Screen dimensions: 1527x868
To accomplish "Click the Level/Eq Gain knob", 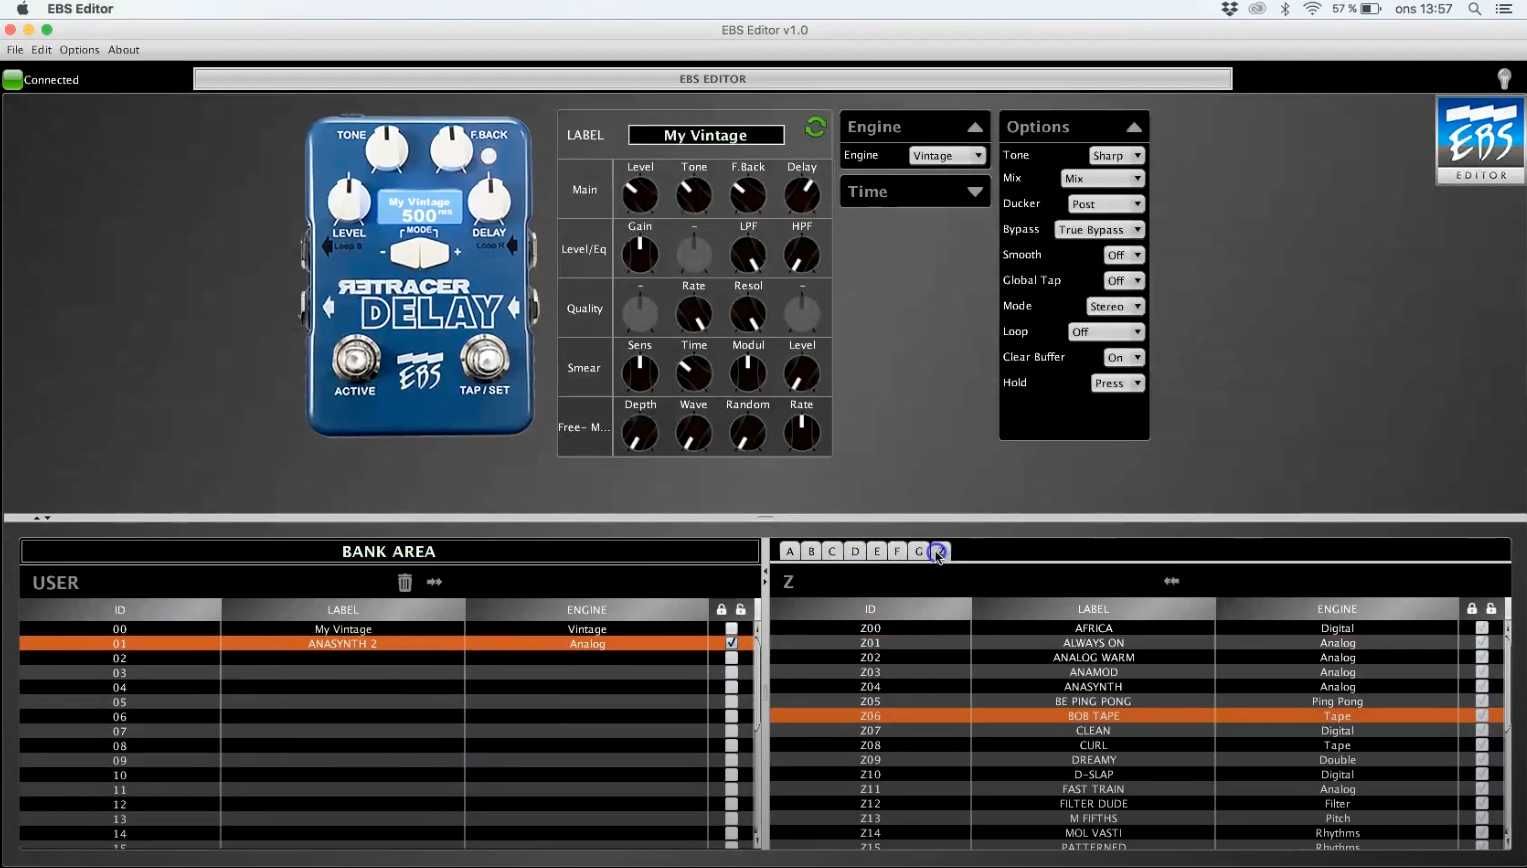I will click(x=640, y=255).
